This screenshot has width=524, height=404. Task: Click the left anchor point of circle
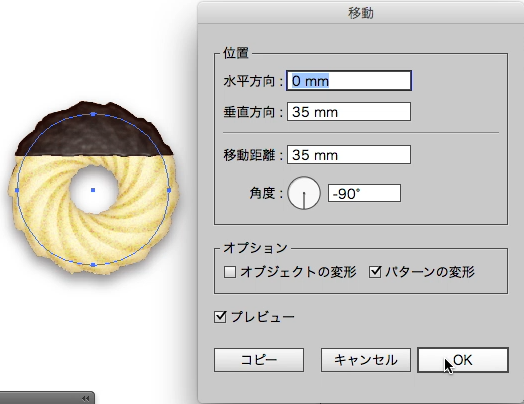[x=17, y=190]
